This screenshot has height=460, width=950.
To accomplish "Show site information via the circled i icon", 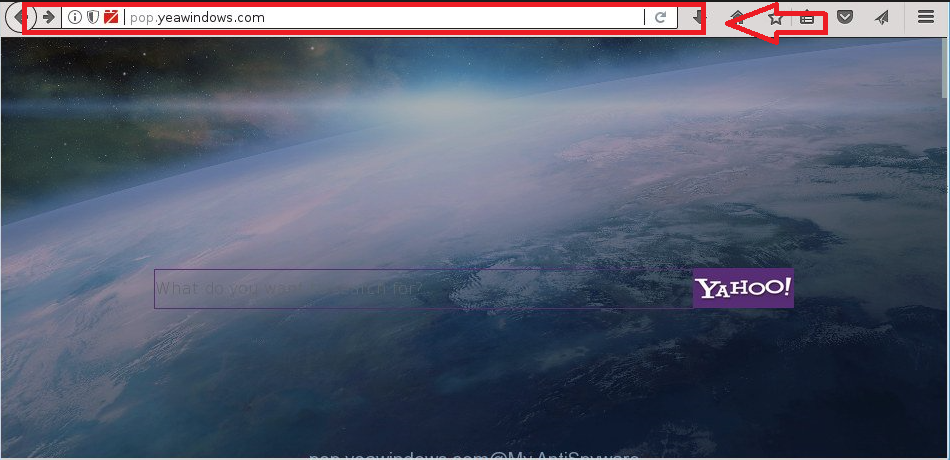I will 75,17.
